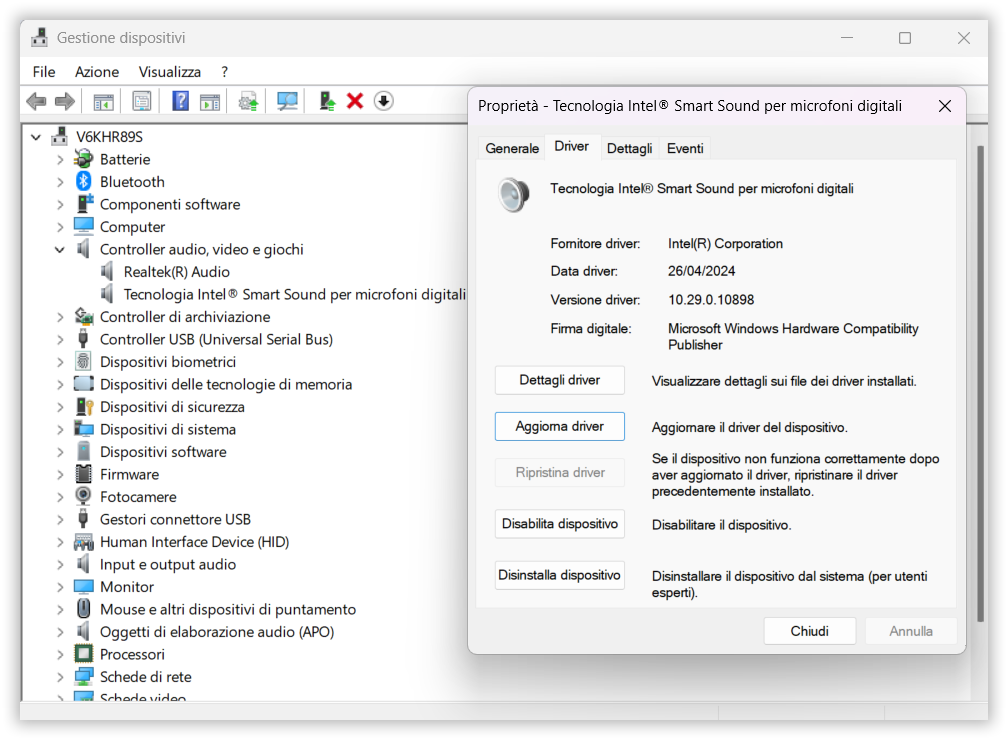Click the red X uninstall device icon
Screen dimensions: 1008x740
[355, 101]
